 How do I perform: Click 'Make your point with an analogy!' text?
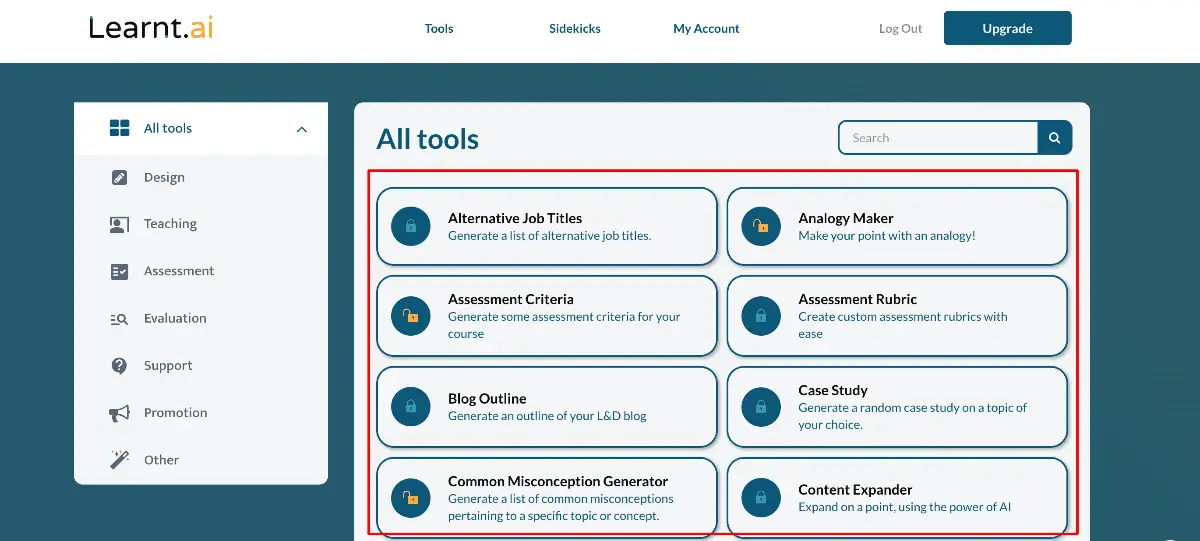pyautogui.click(x=887, y=236)
